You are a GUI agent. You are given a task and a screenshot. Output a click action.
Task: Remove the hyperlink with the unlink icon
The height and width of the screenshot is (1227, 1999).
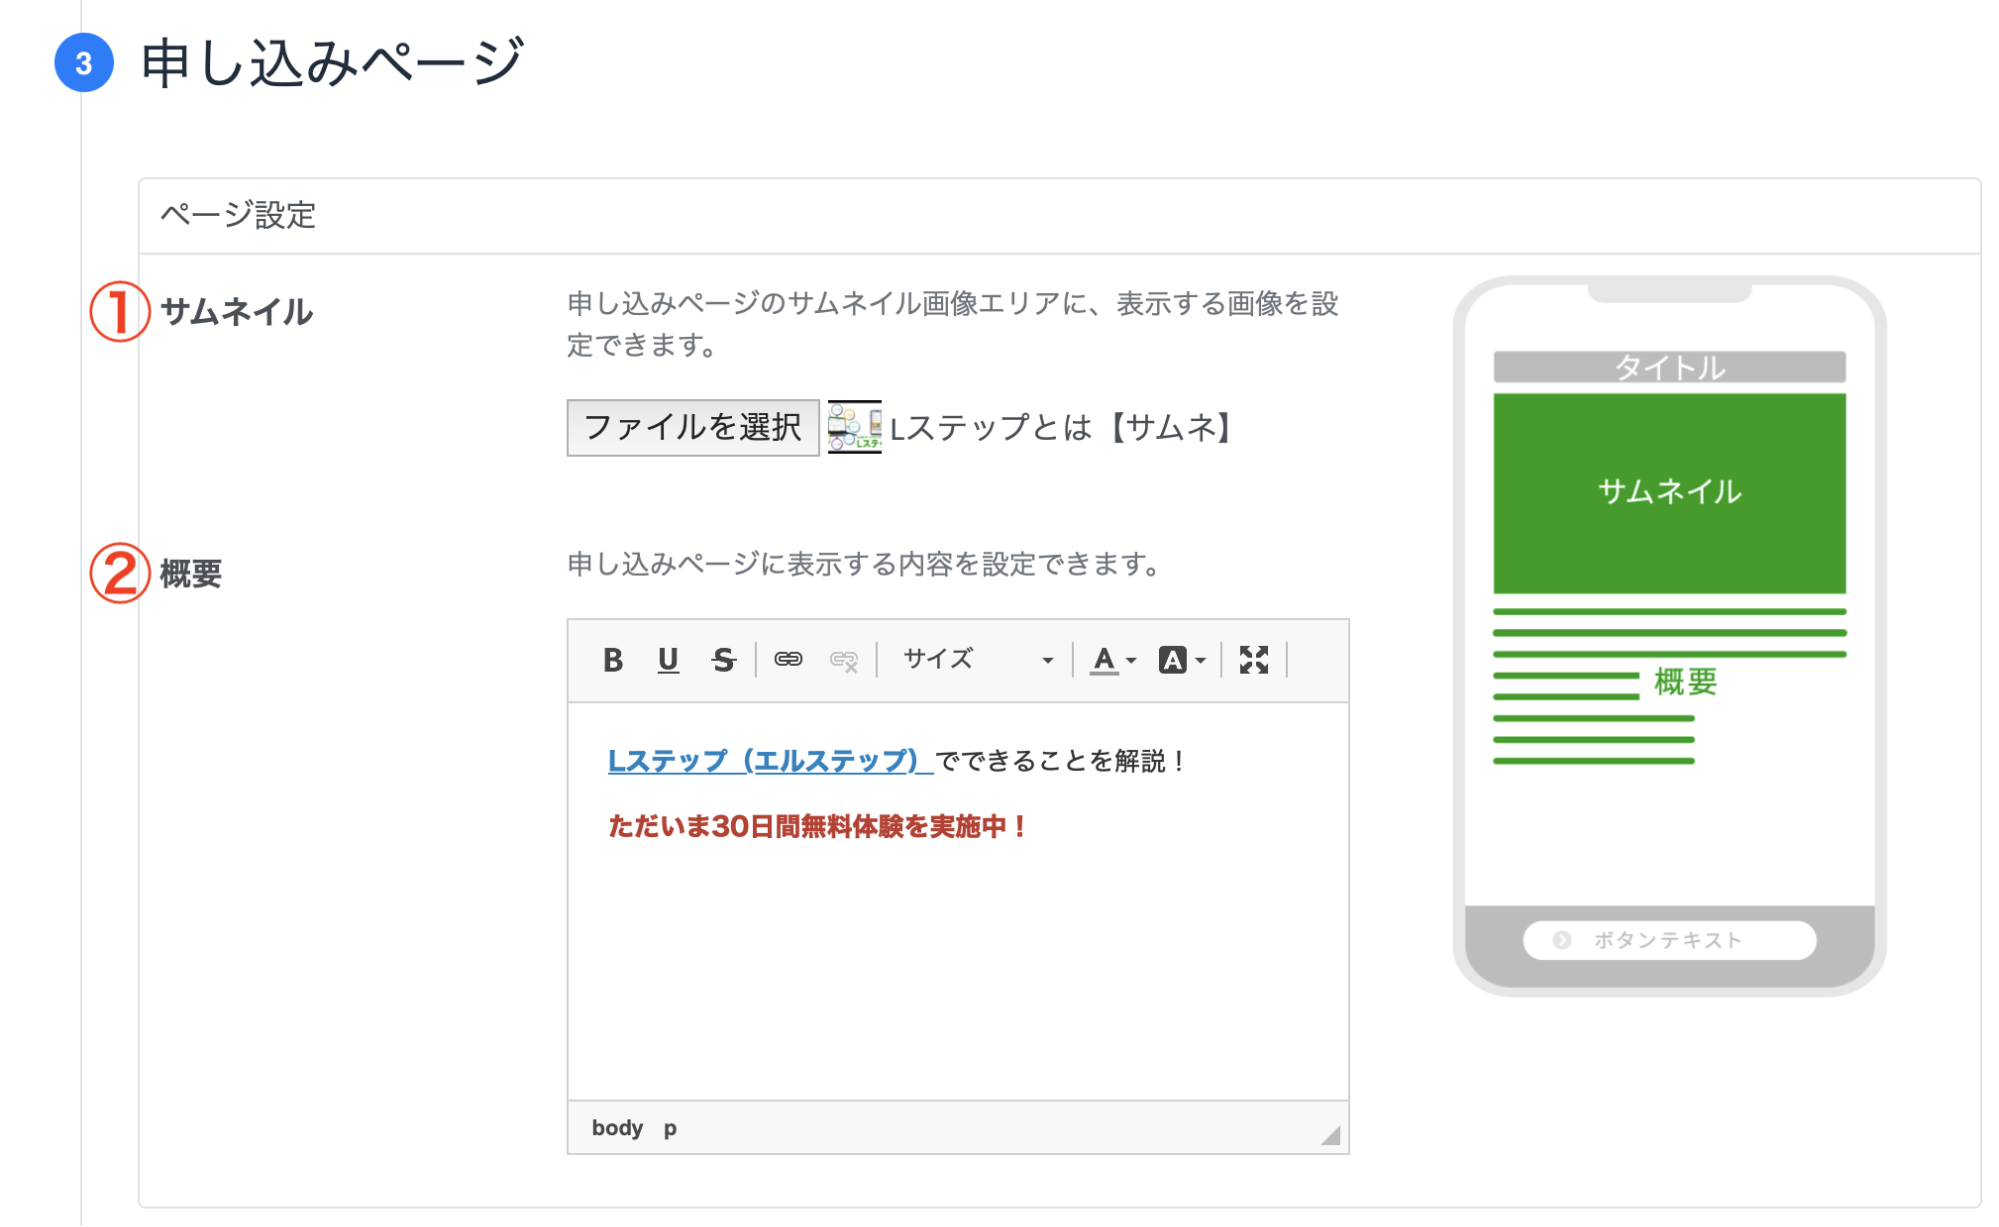845,659
